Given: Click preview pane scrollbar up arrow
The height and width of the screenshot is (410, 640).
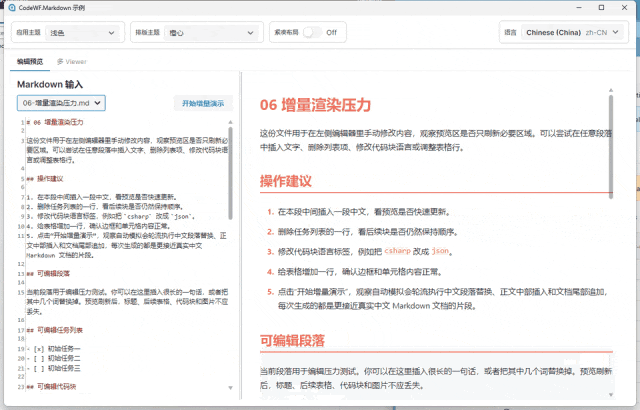Looking at the screenshot, I should tap(611, 90).
